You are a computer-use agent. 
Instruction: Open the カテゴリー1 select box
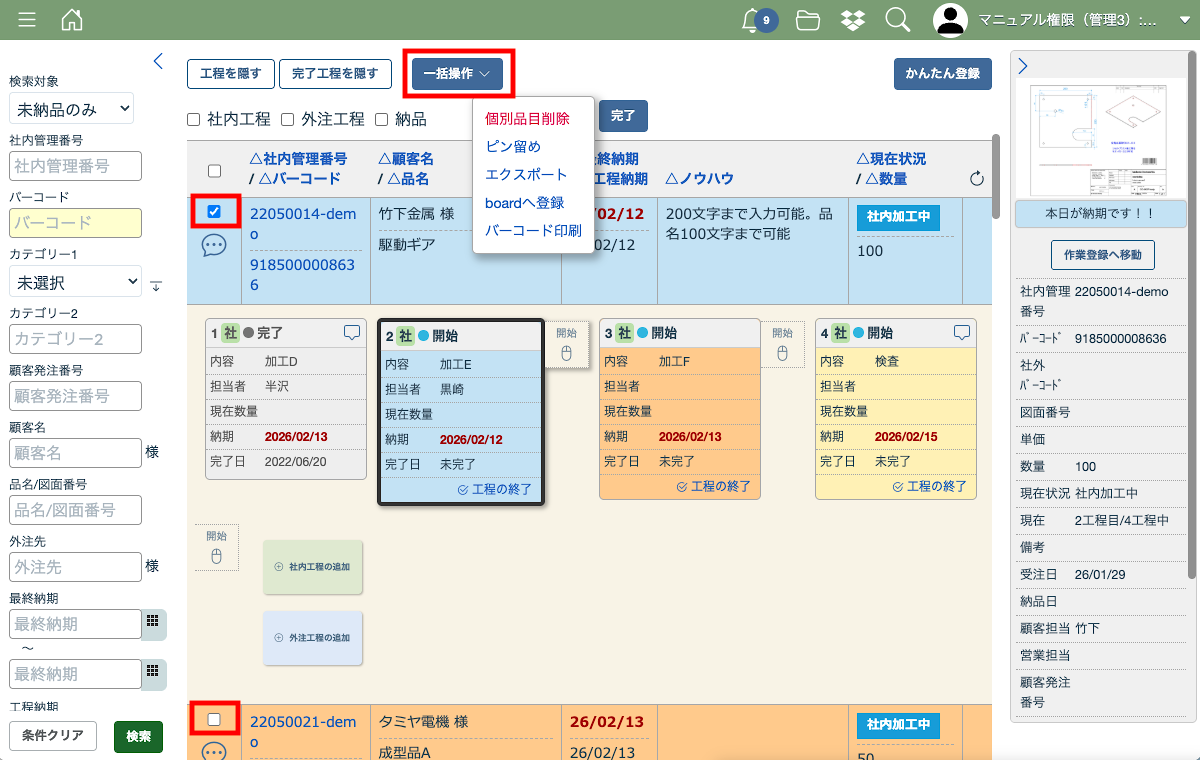pyautogui.click(x=76, y=282)
